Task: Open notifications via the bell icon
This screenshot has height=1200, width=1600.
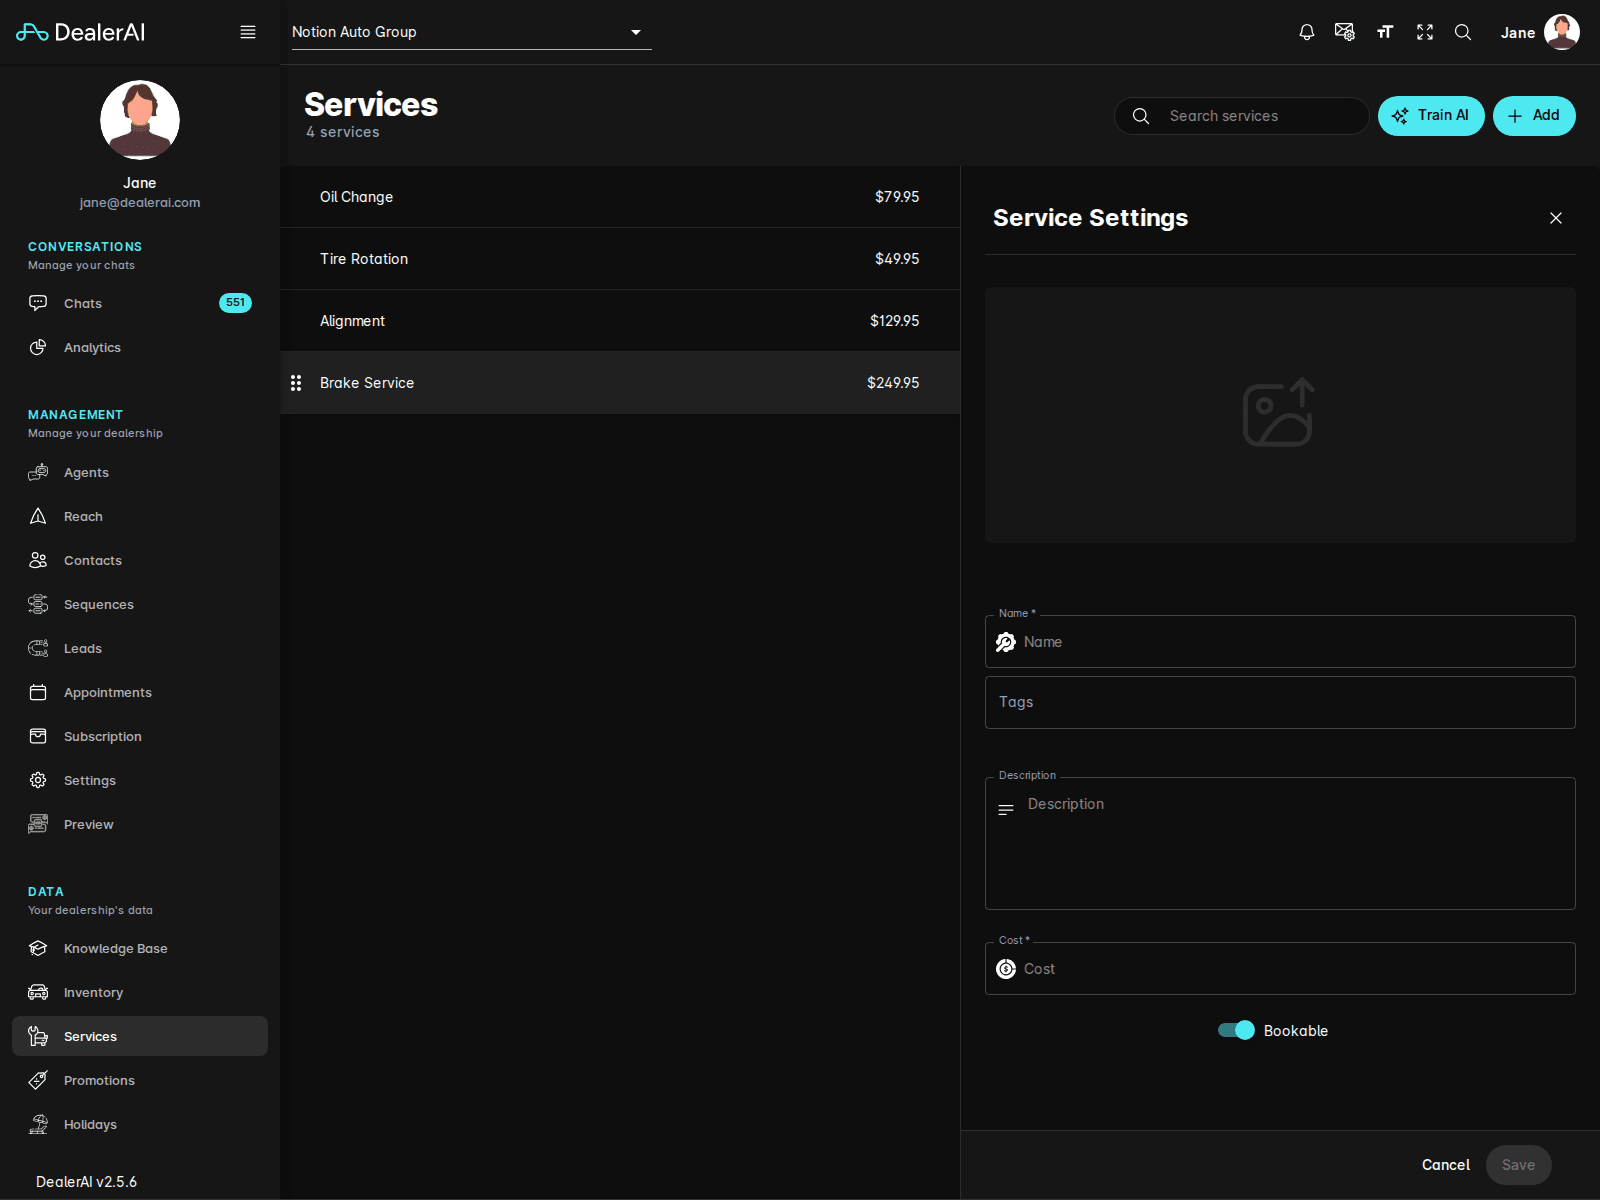Action: [1306, 32]
